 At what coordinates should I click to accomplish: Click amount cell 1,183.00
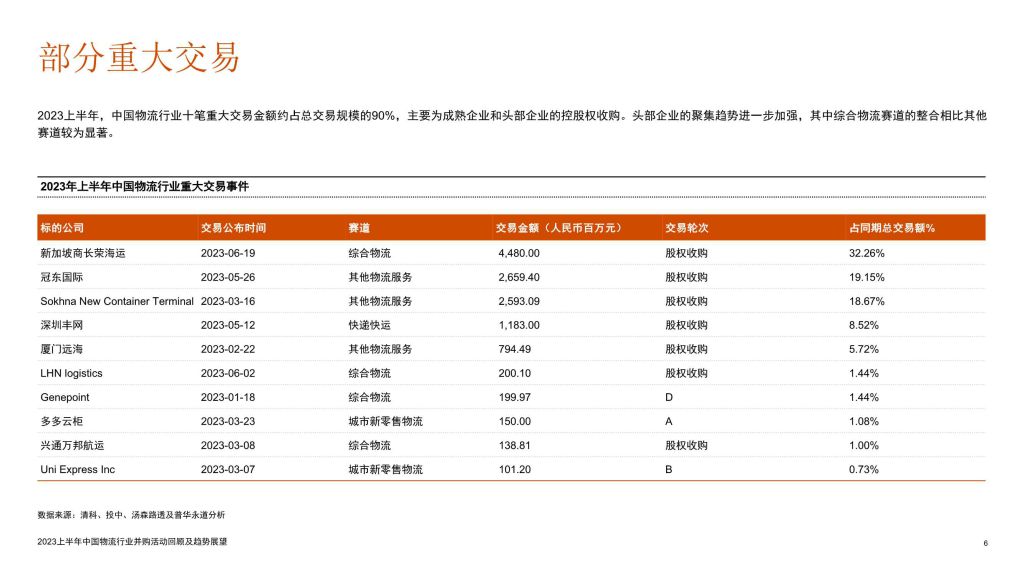click(519, 325)
